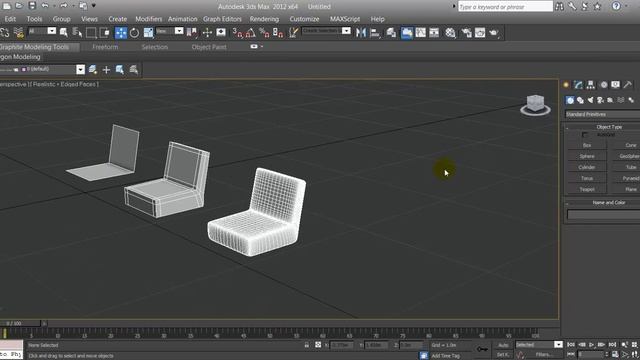The image size is (640, 360).
Task: Click the object name input field
Action: coord(603,215)
